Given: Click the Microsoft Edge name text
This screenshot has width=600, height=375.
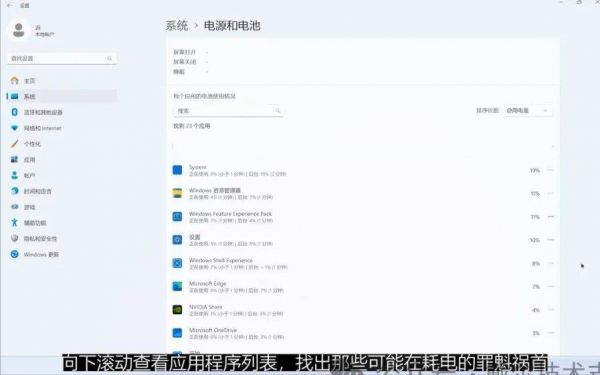Looking at the screenshot, I should (208, 284).
